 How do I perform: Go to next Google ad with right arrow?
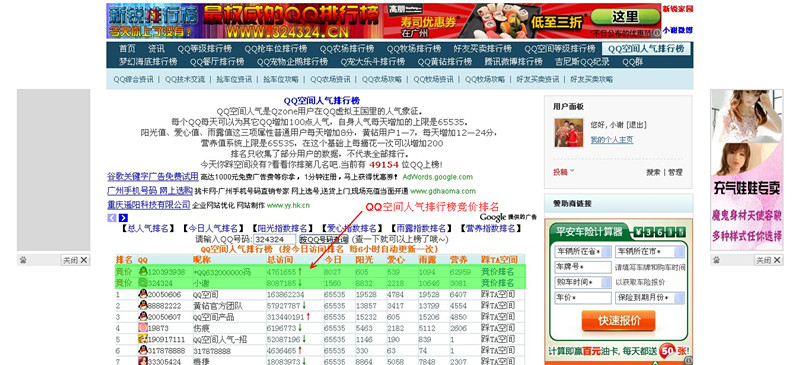[x=123, y=218]
